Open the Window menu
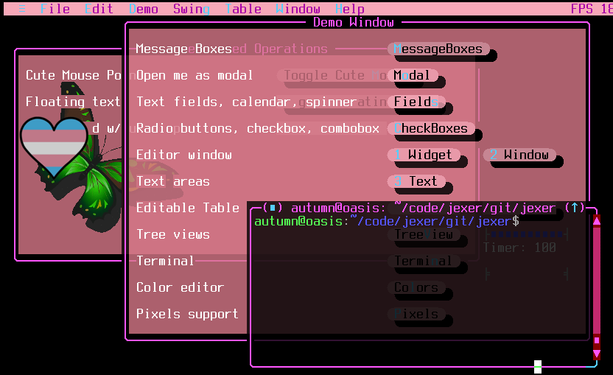The width and height of the screenshot is (613, 375). (x=298, y=9)
